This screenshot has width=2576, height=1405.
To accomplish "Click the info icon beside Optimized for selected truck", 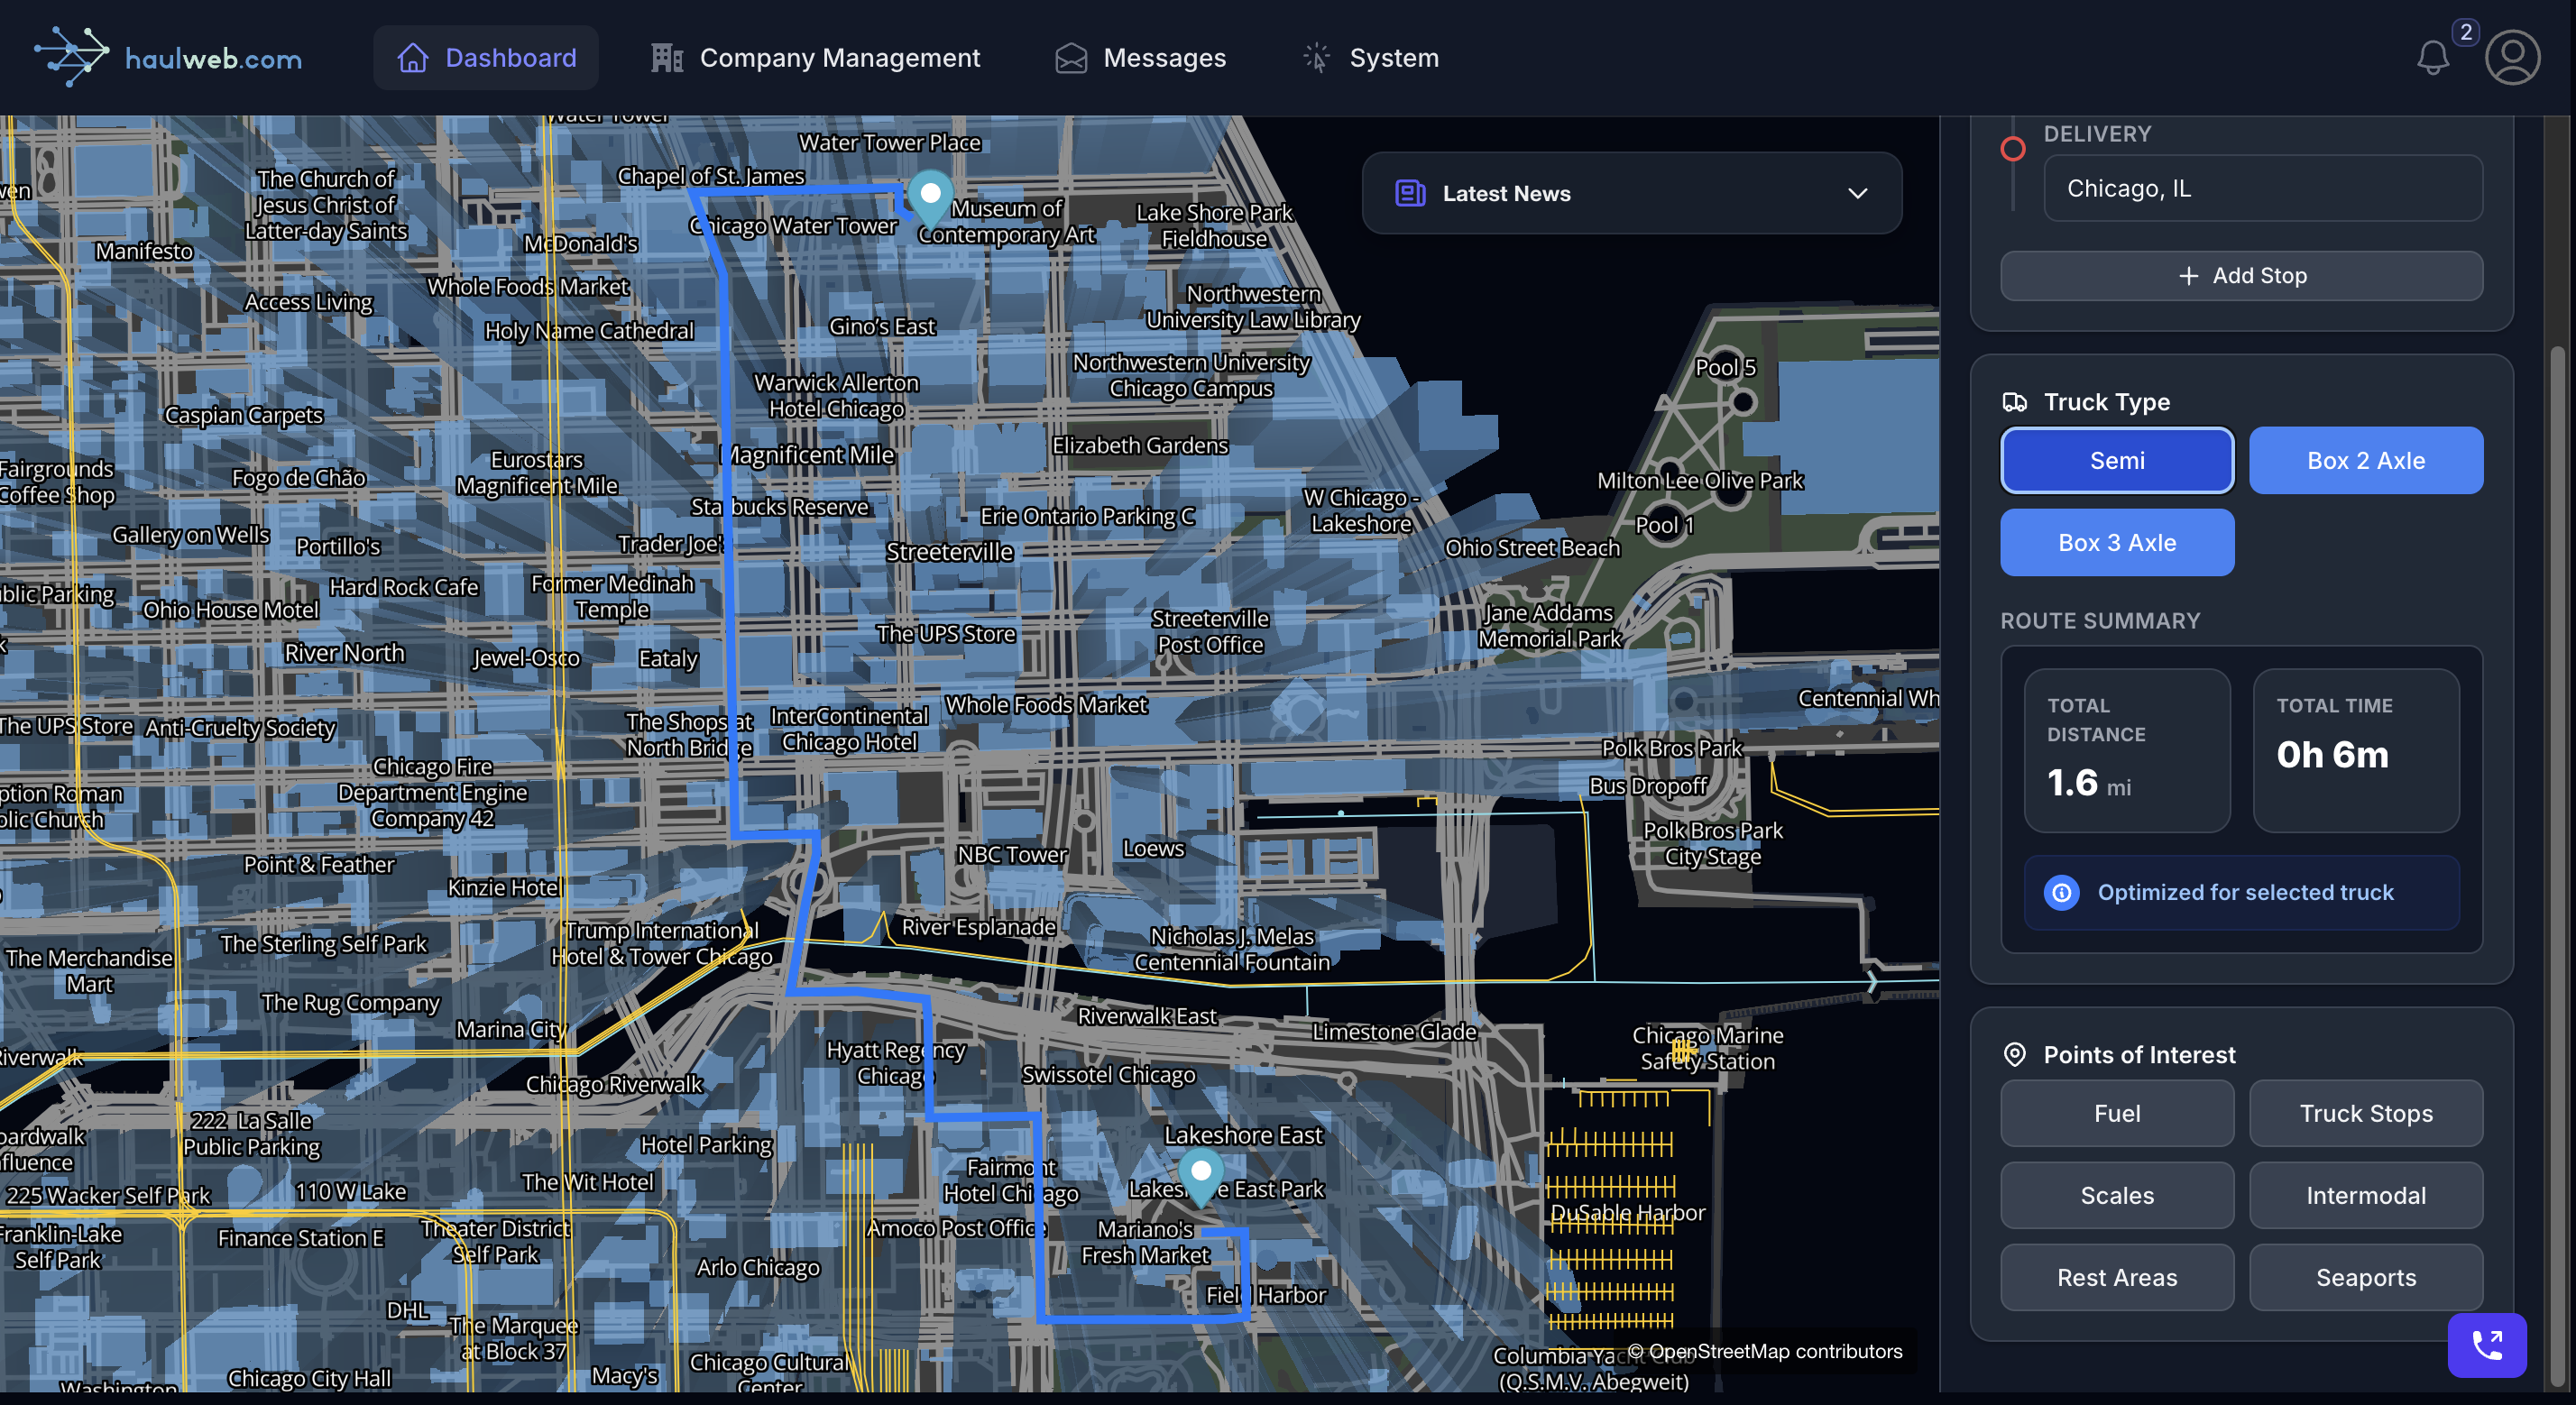I will pyautogui.click(x=2061, y=892).
